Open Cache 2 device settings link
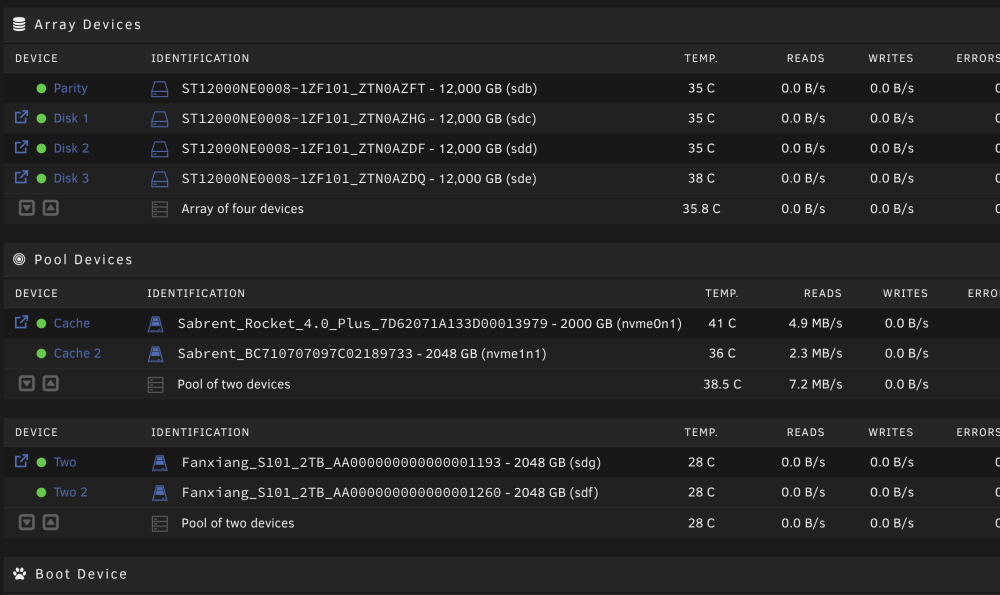Image resolution: width=1000 pixels, height=595 pixels. click(77, 353)
